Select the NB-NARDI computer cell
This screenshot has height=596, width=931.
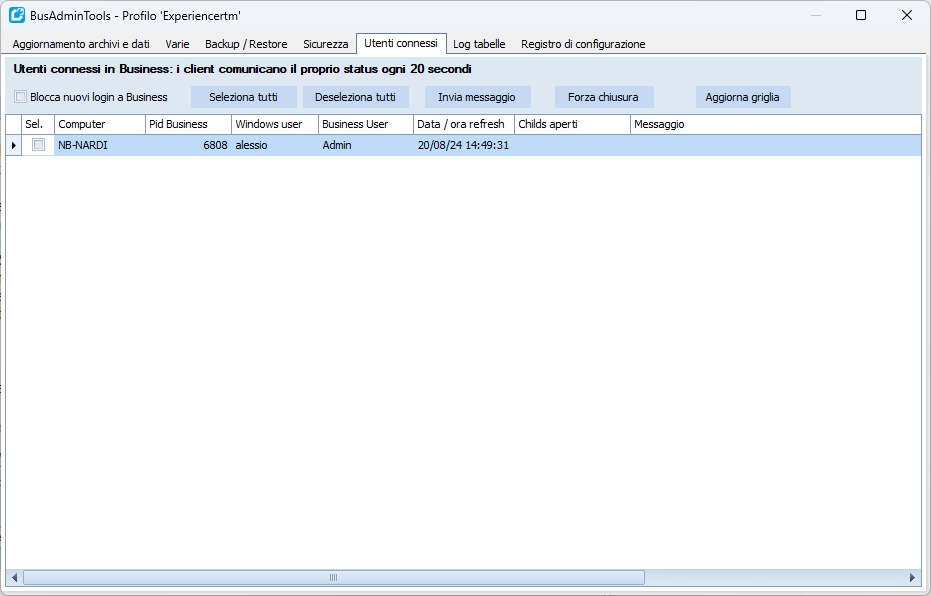pos(100,145)
